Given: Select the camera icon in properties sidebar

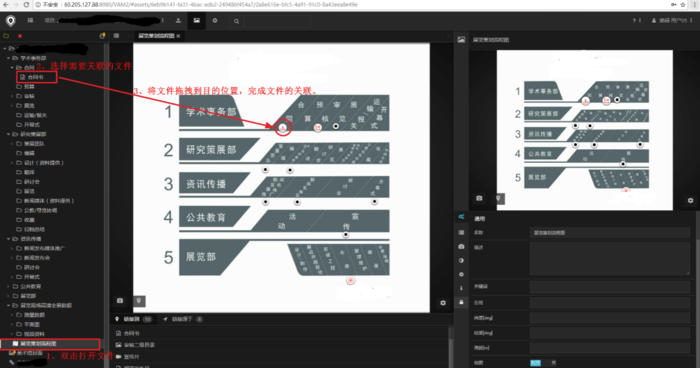Looking at the screenshot, I should [x=461, y=247].
